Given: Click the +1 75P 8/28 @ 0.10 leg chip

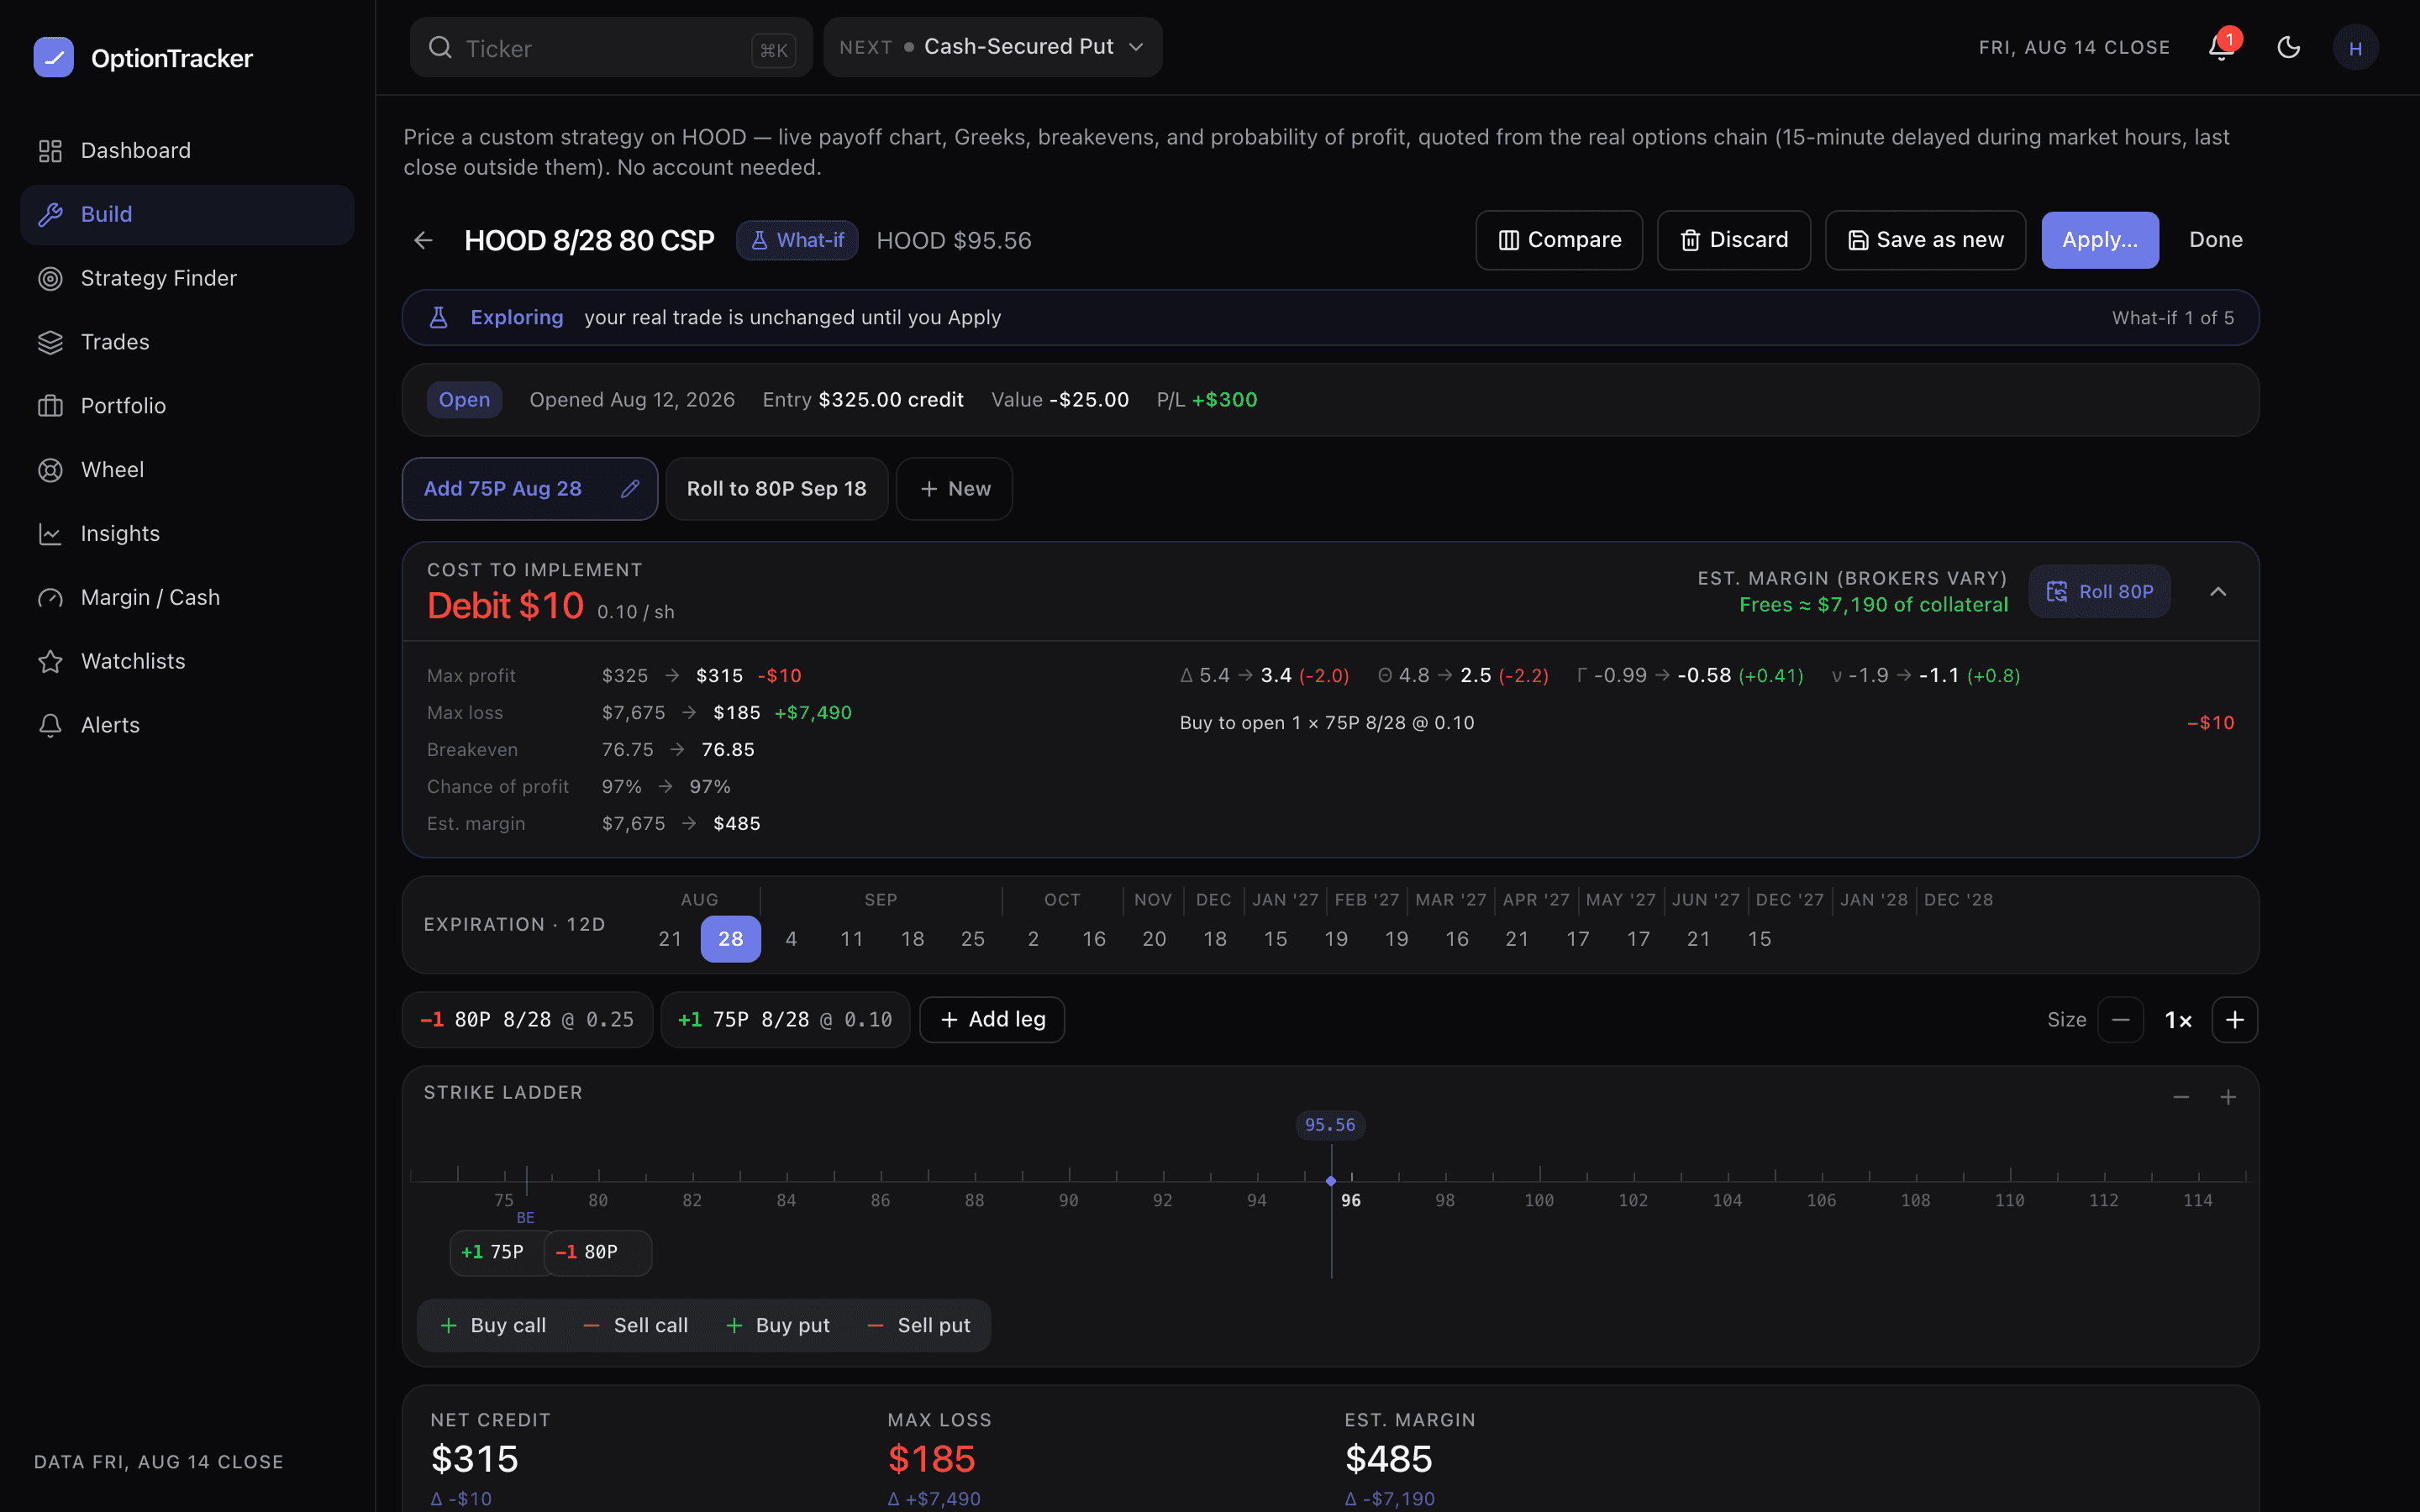Looking at the screenshot, I should [785, 1020].
